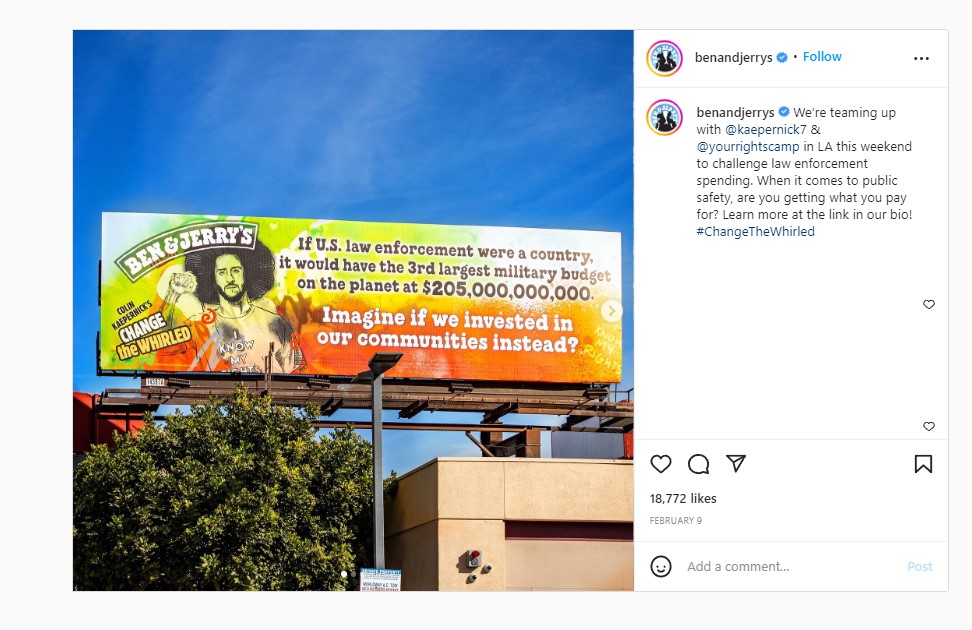Like the first comment's small heart
The image size is (972, 630).
[x=929, y=304]
